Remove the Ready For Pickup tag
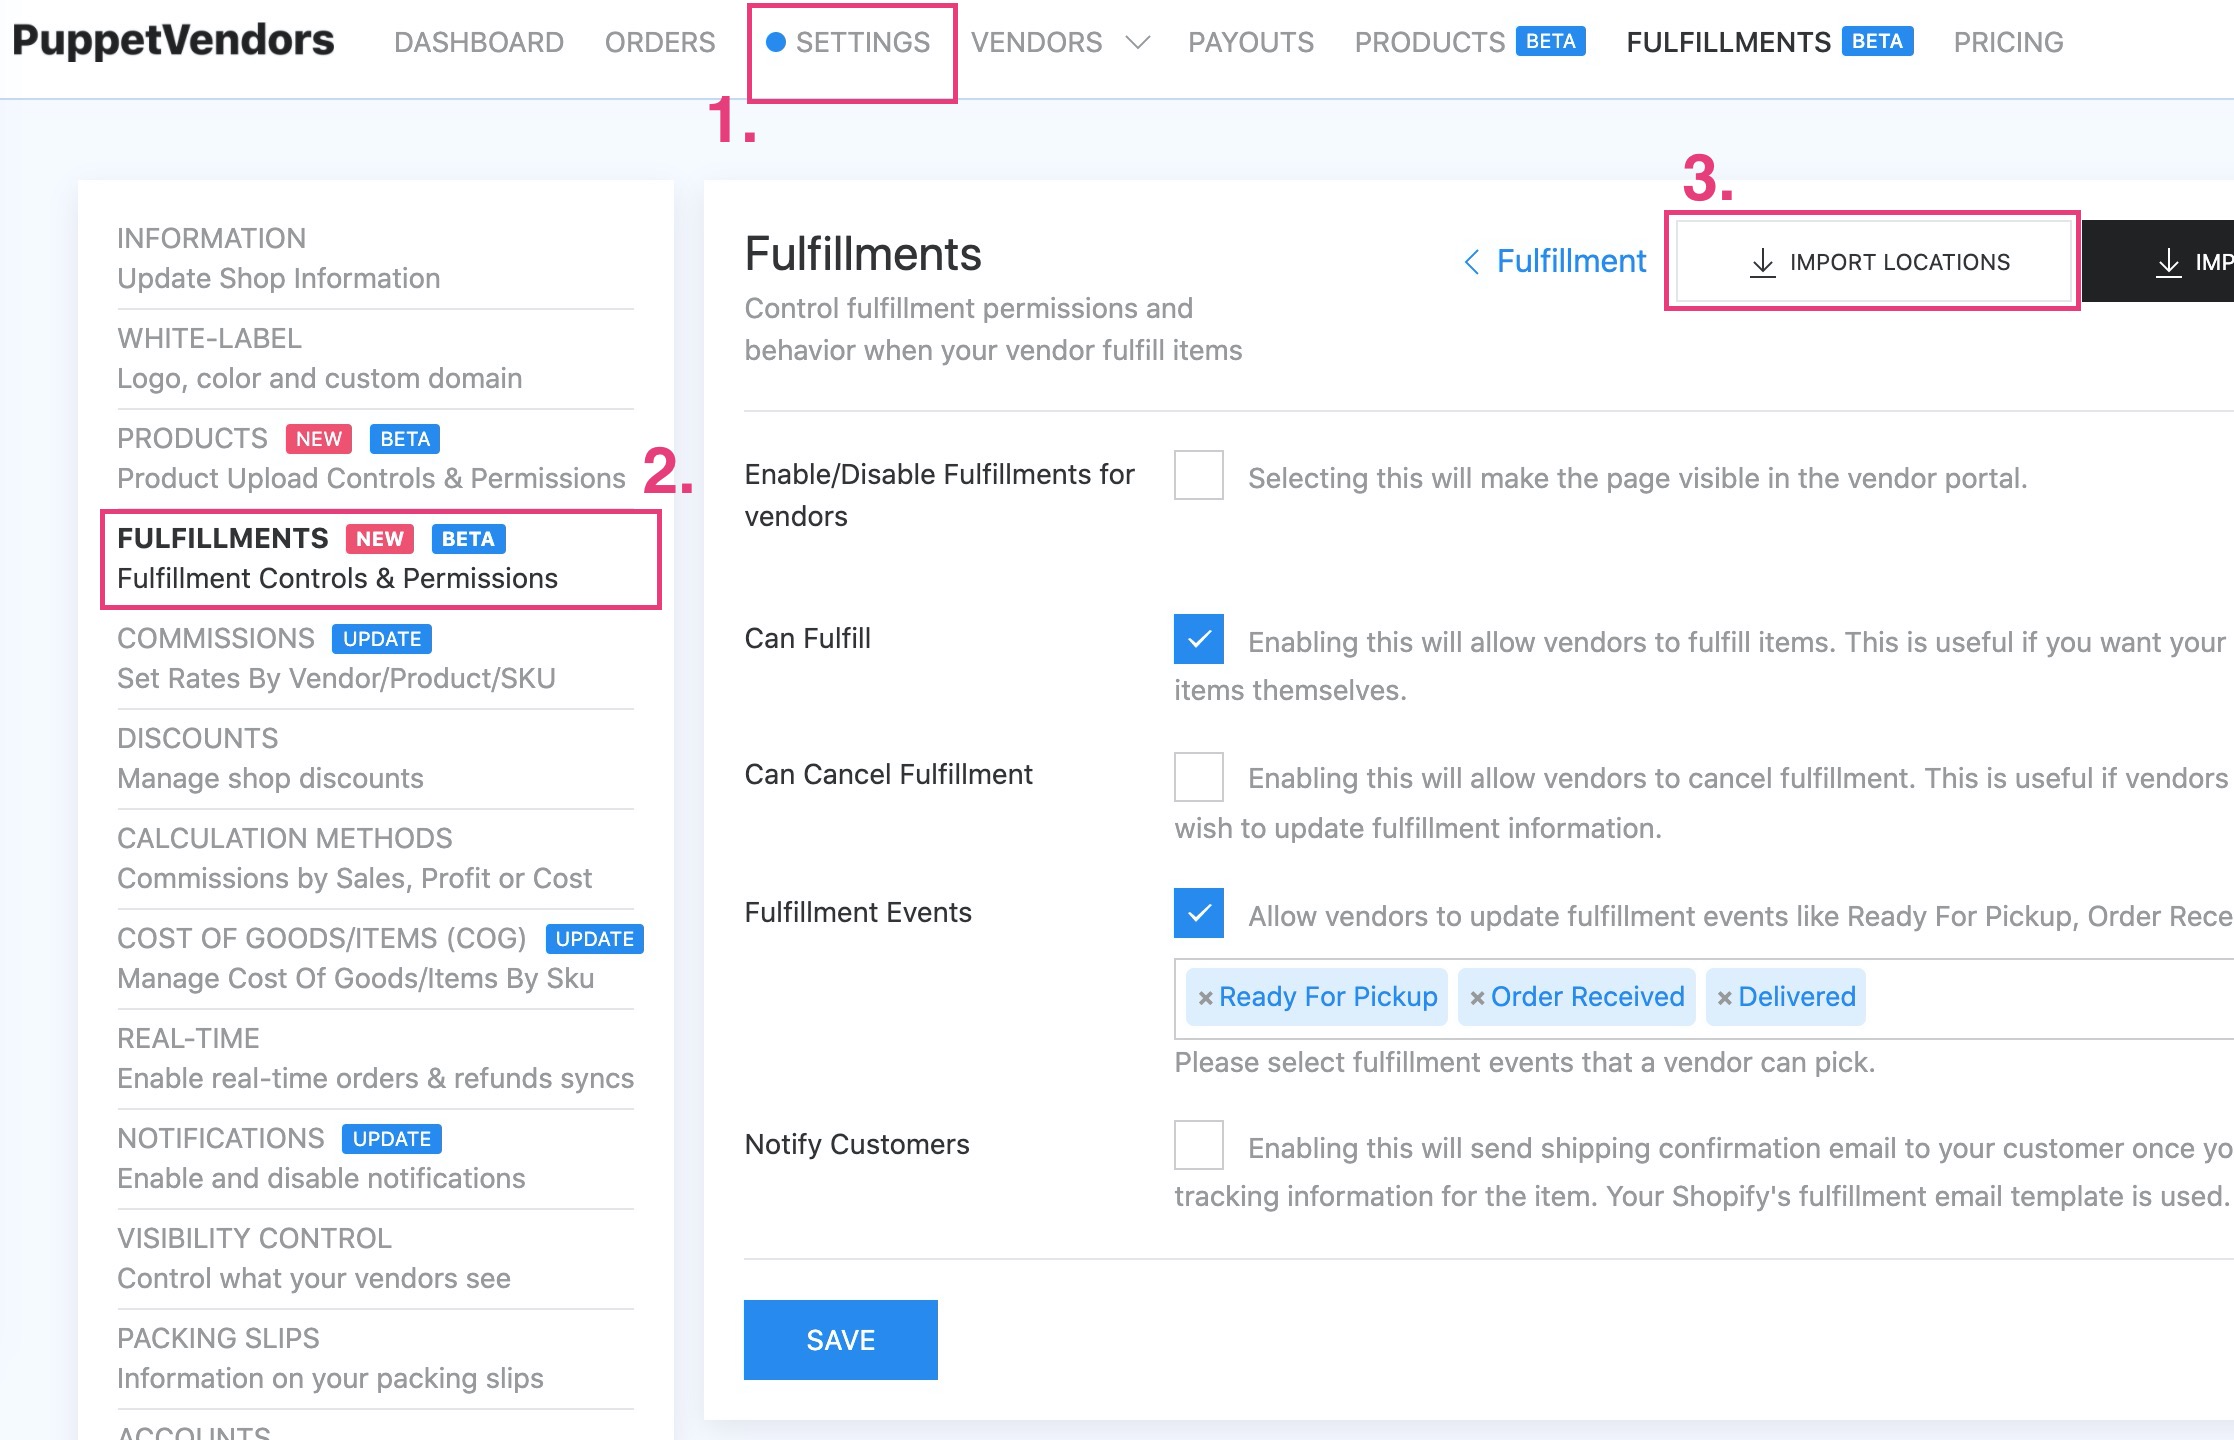2234x1440 pixels. (1205, 998)
